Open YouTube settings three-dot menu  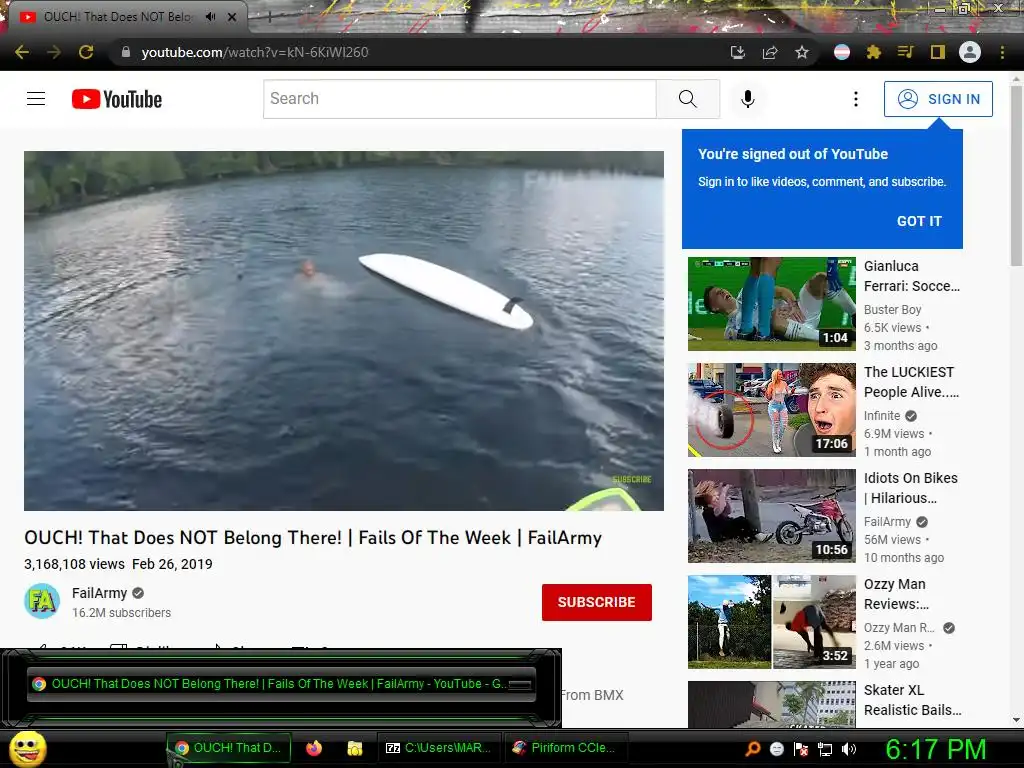click(856, 99)
